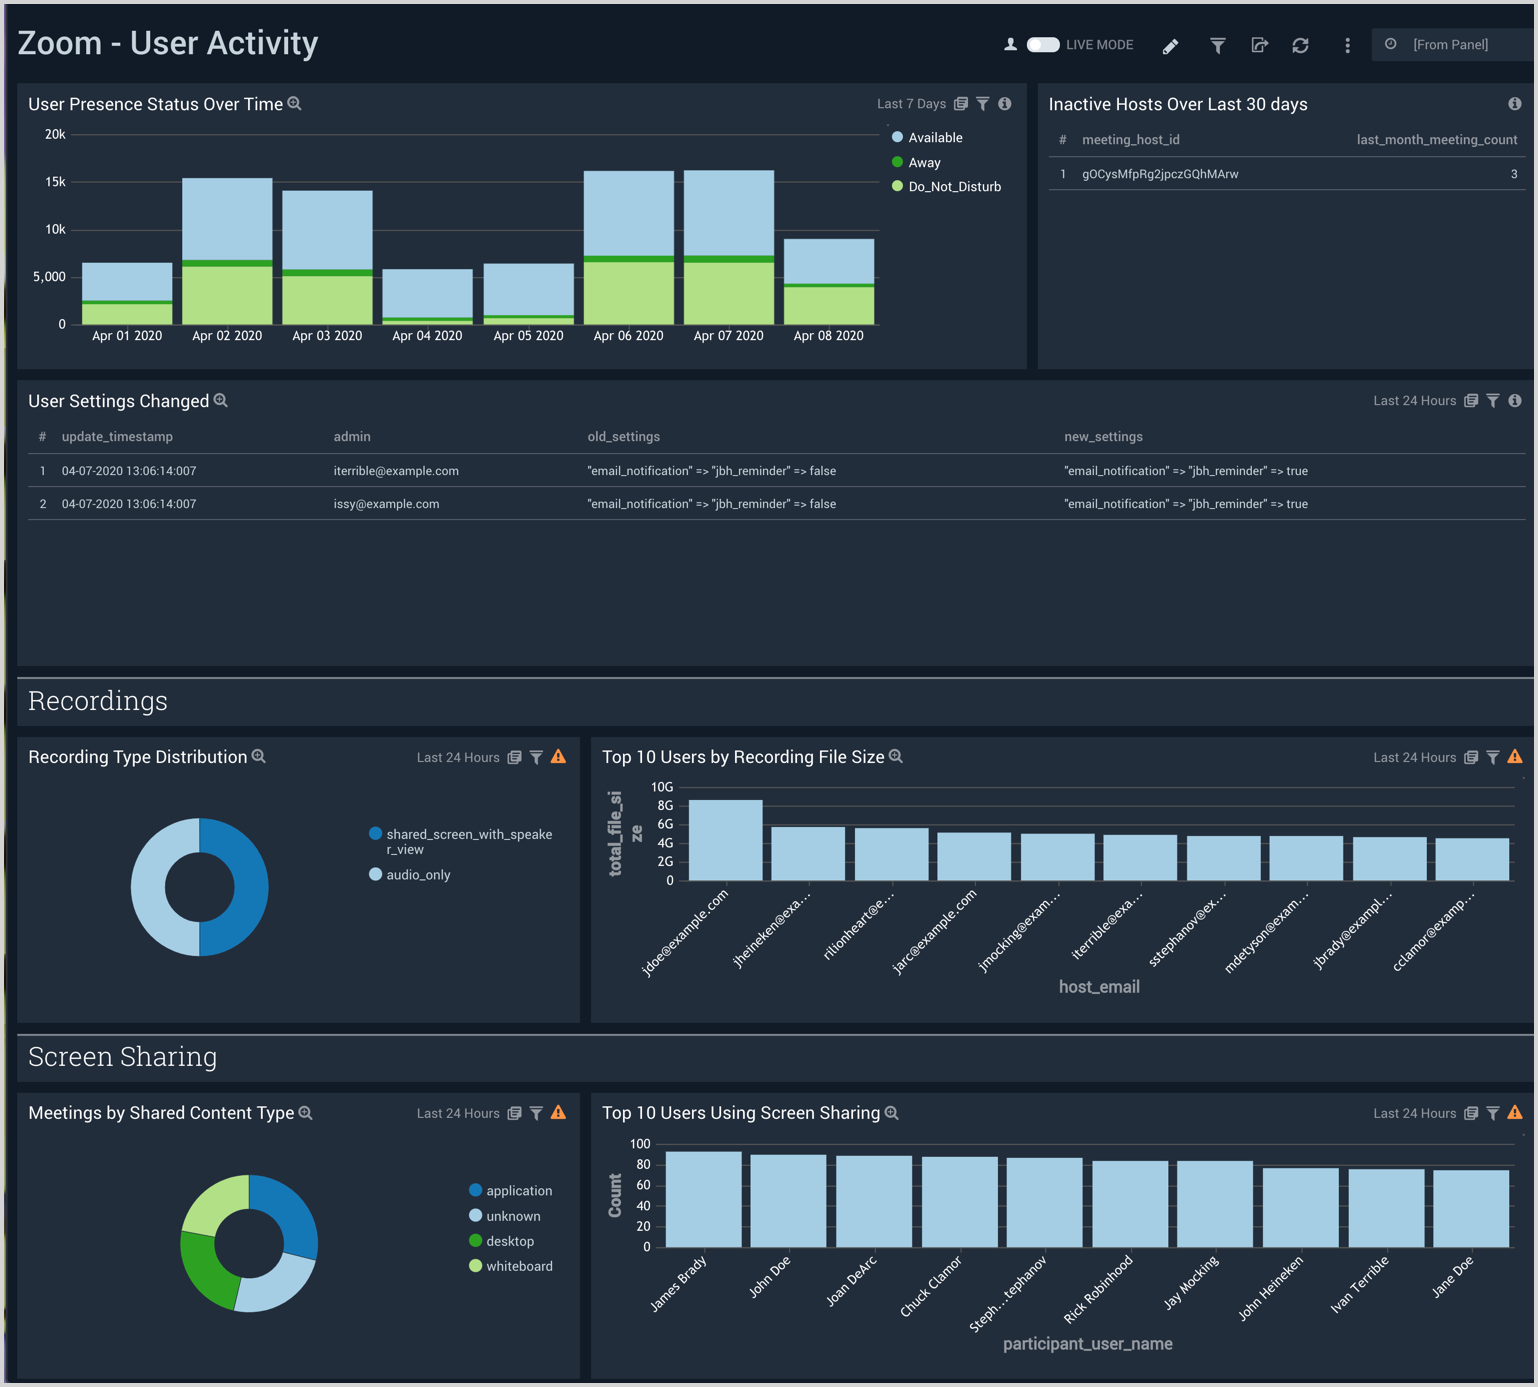Open the [From Panel] time range selector
The height and width of the screenshot is (1387, 1538).
click(x=1452, y=44)
